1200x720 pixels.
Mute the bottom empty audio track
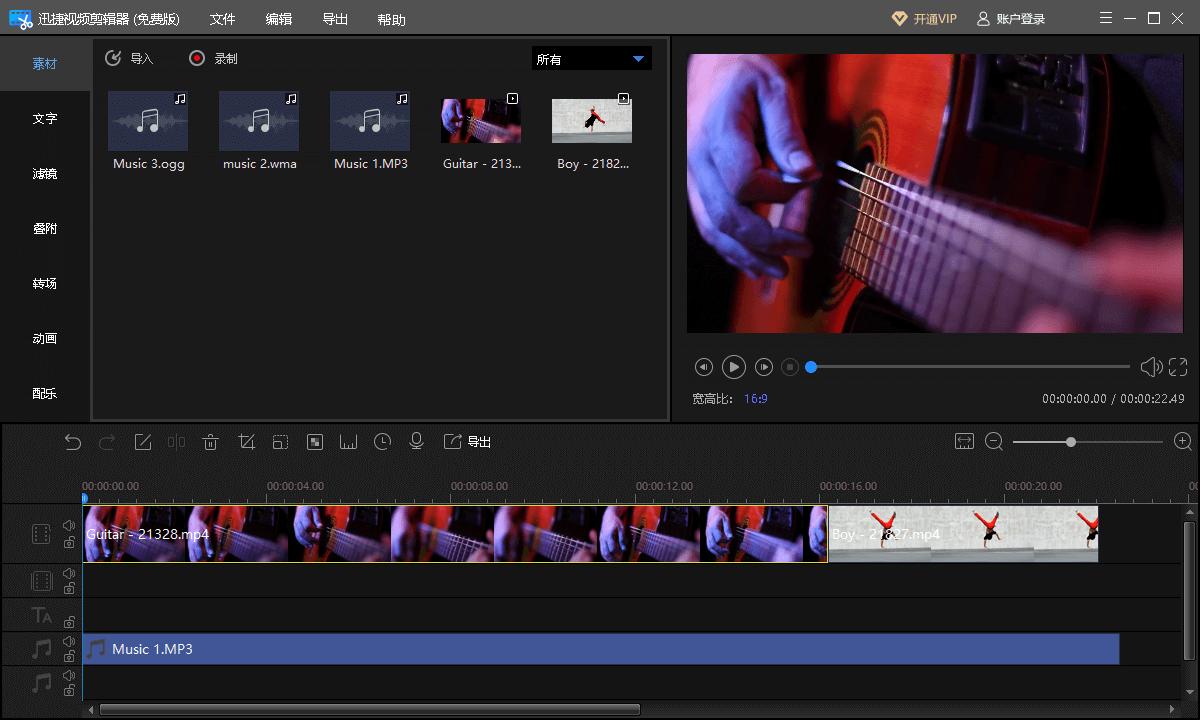point(69,676)
